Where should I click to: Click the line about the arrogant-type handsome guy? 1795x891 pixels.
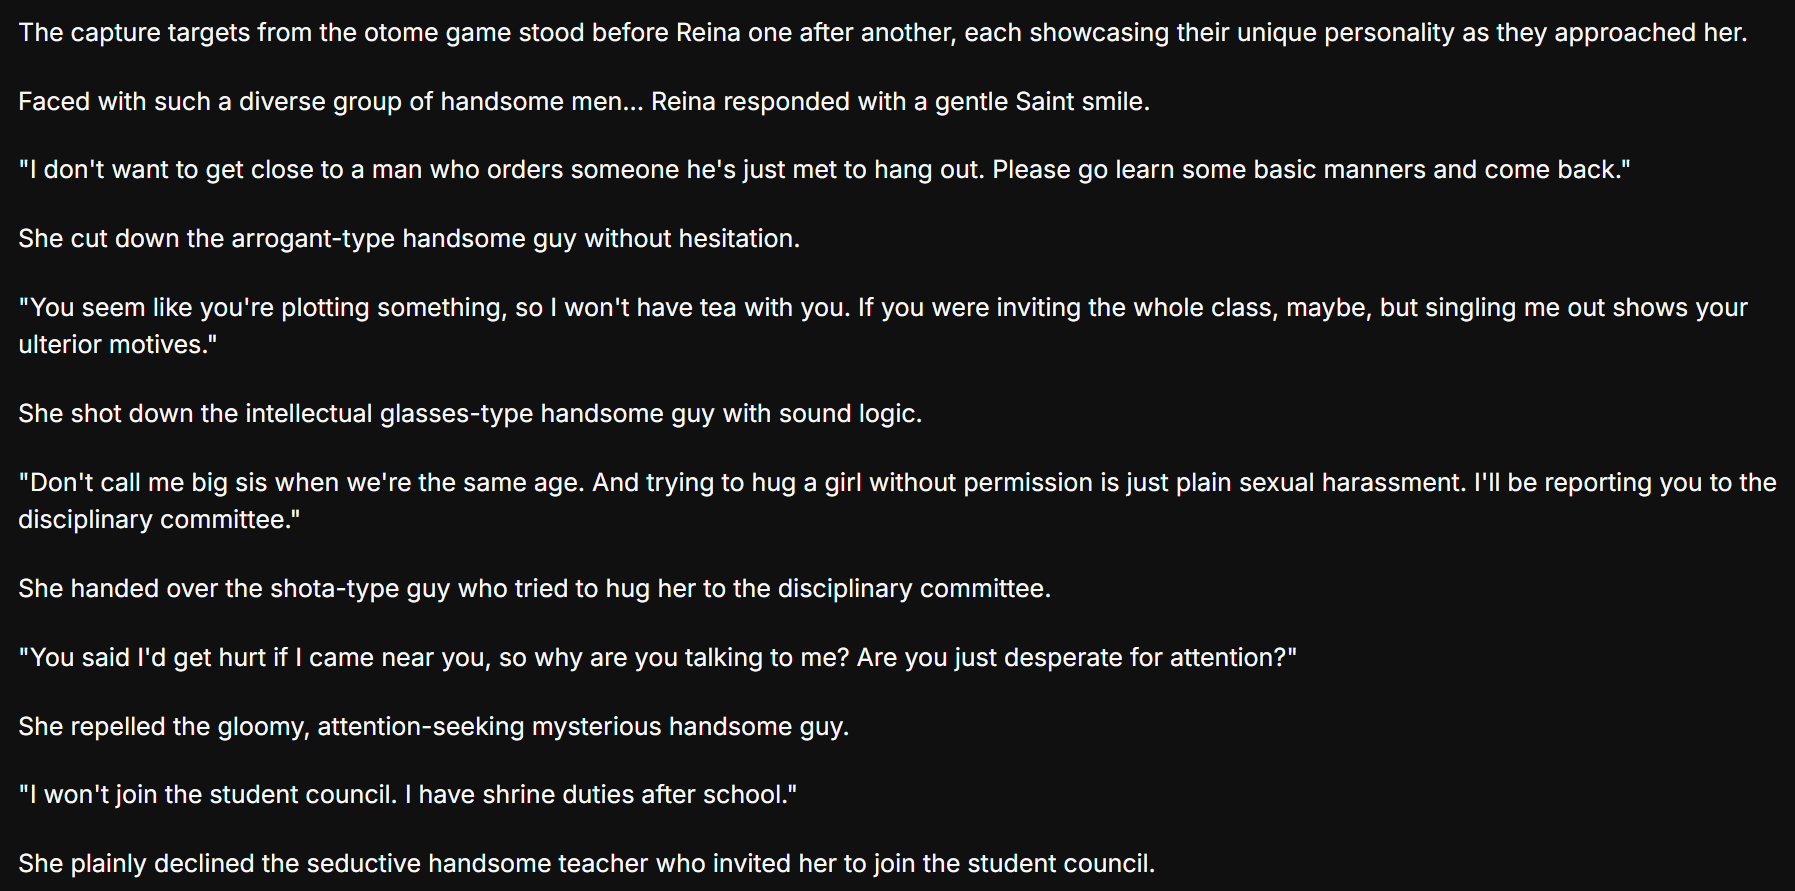click(408, 239)
